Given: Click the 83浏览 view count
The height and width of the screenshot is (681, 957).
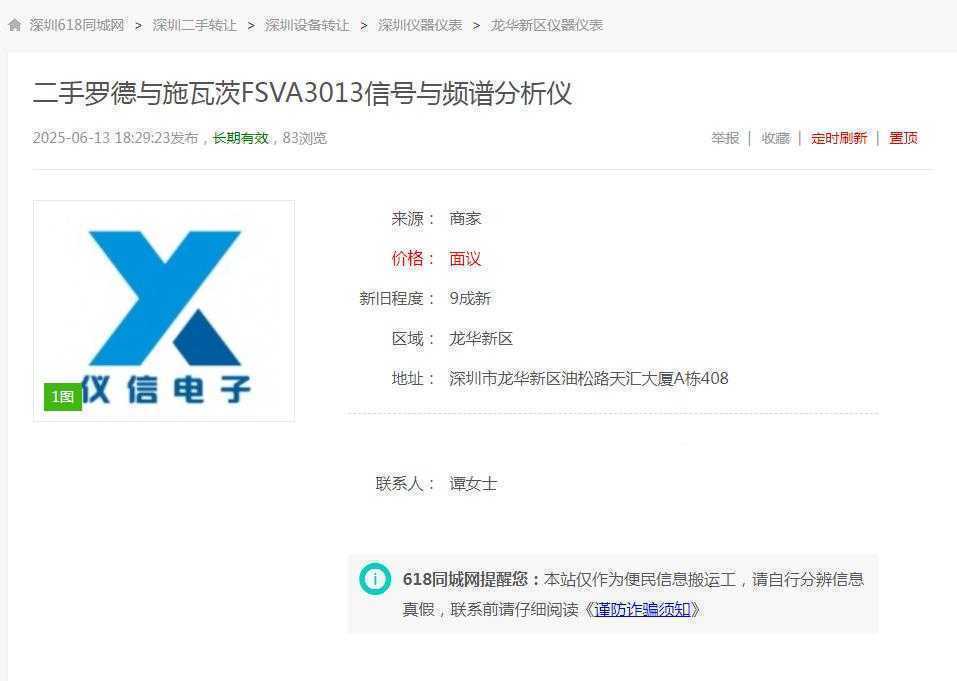Looking at the screenshot, I should (305, 138).
